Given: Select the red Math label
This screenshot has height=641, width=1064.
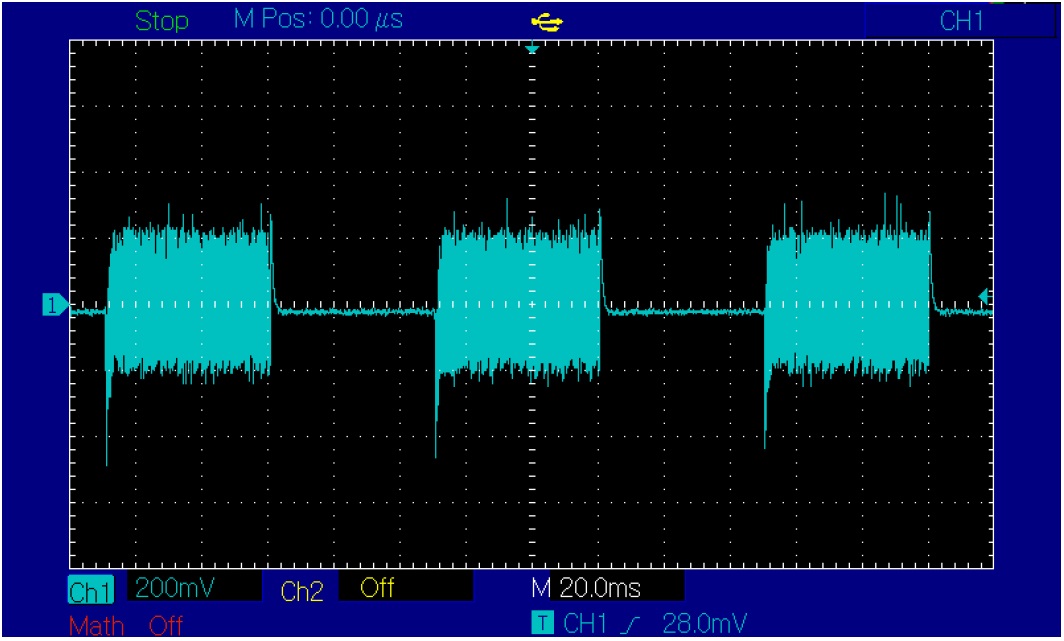Looking at the screenshot, I should coord(96,626).
